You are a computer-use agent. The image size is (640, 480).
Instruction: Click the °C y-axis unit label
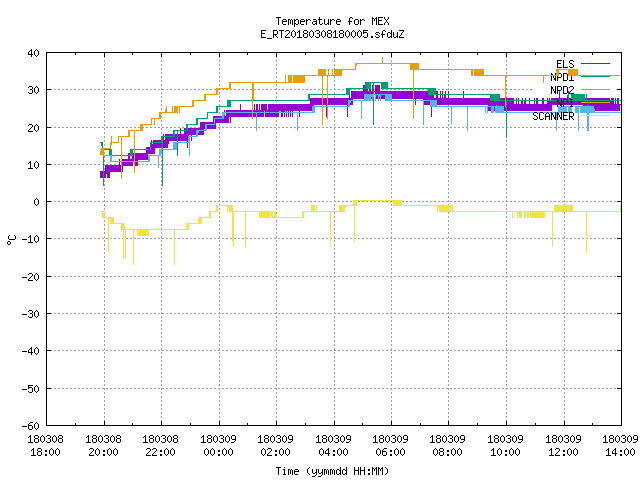pyautogui.click(x=11, y=240)
